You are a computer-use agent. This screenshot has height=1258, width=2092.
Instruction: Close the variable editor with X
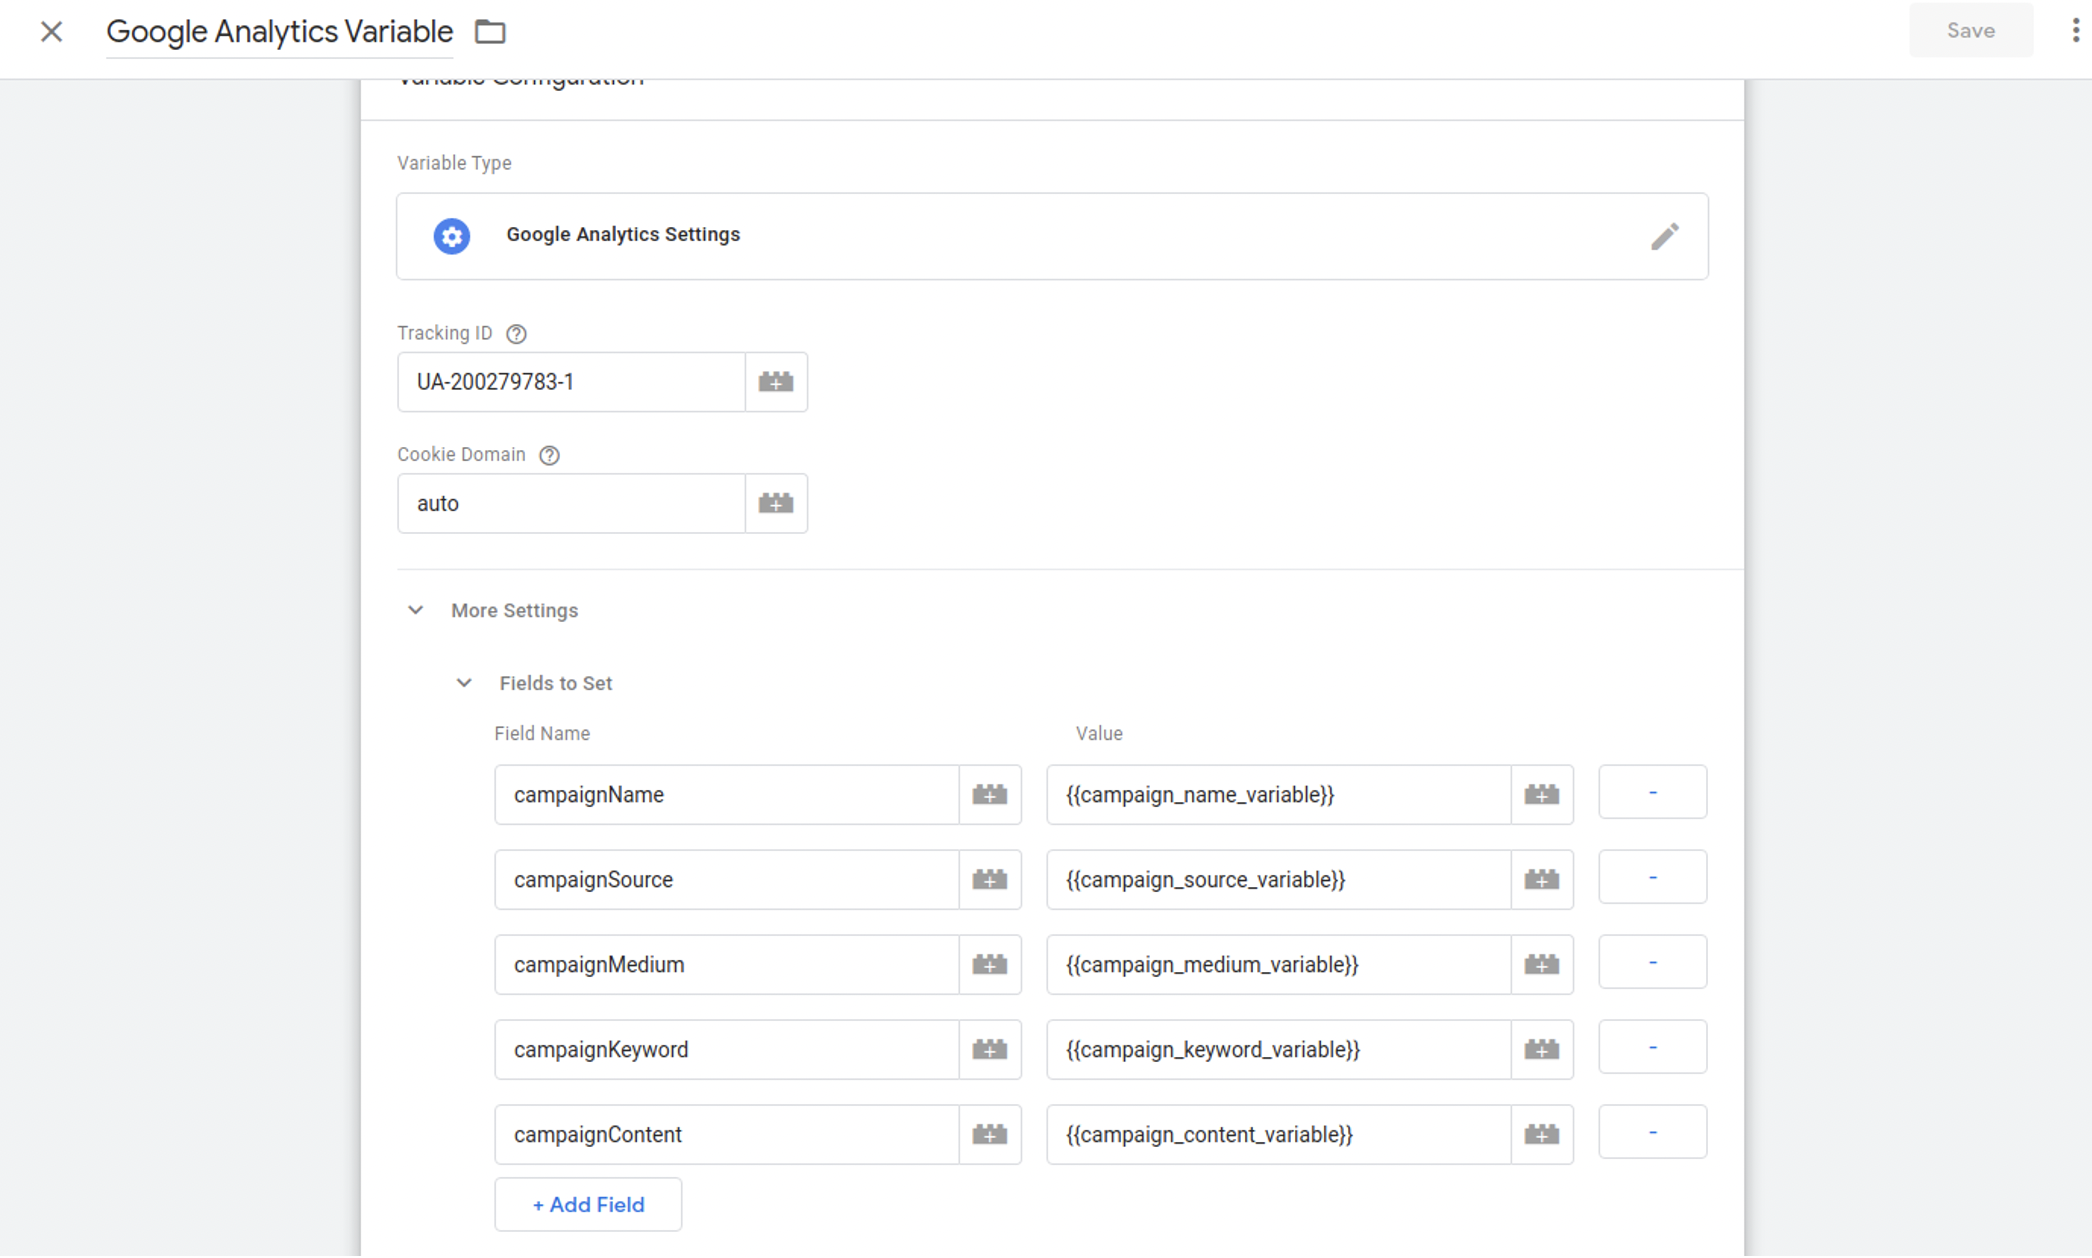point(52,32)
